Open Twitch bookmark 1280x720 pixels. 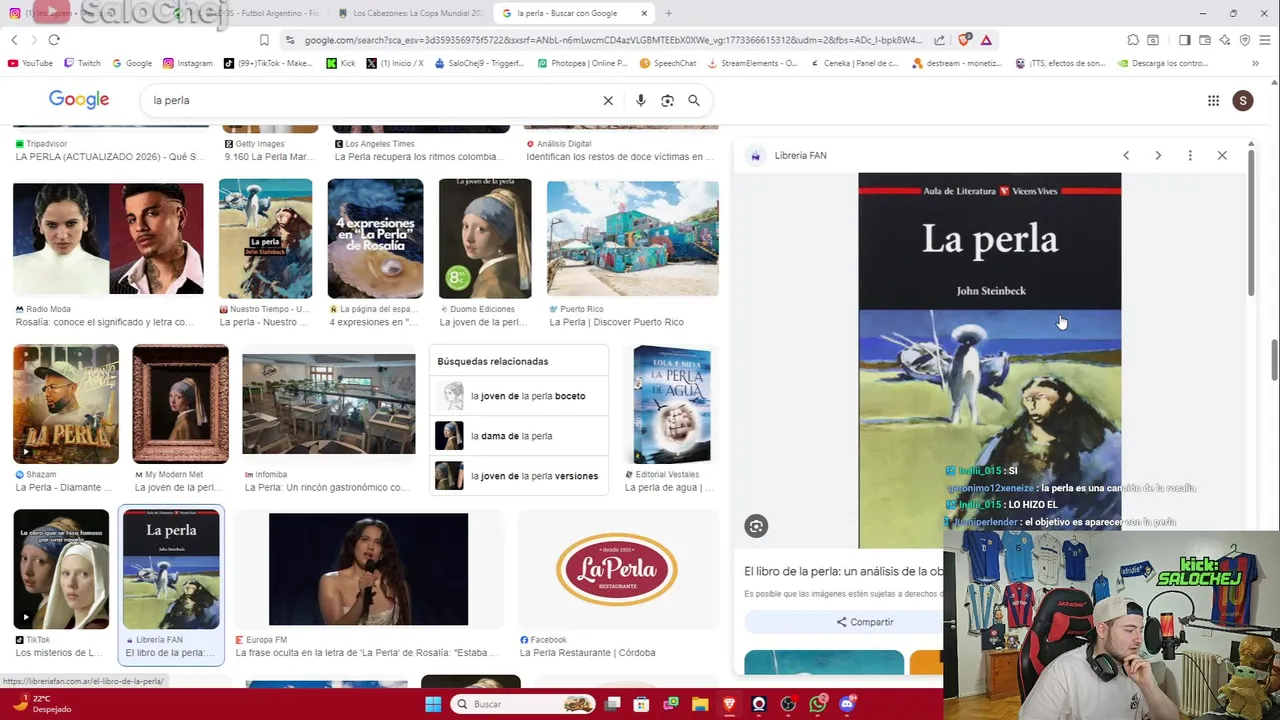point(82,63)
